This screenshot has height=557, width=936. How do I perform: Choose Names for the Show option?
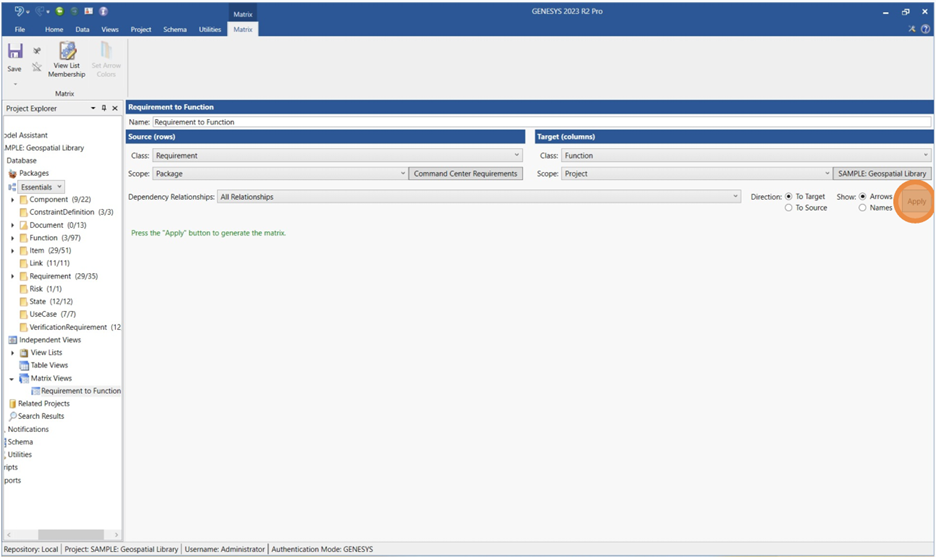[x=863, y=208]
